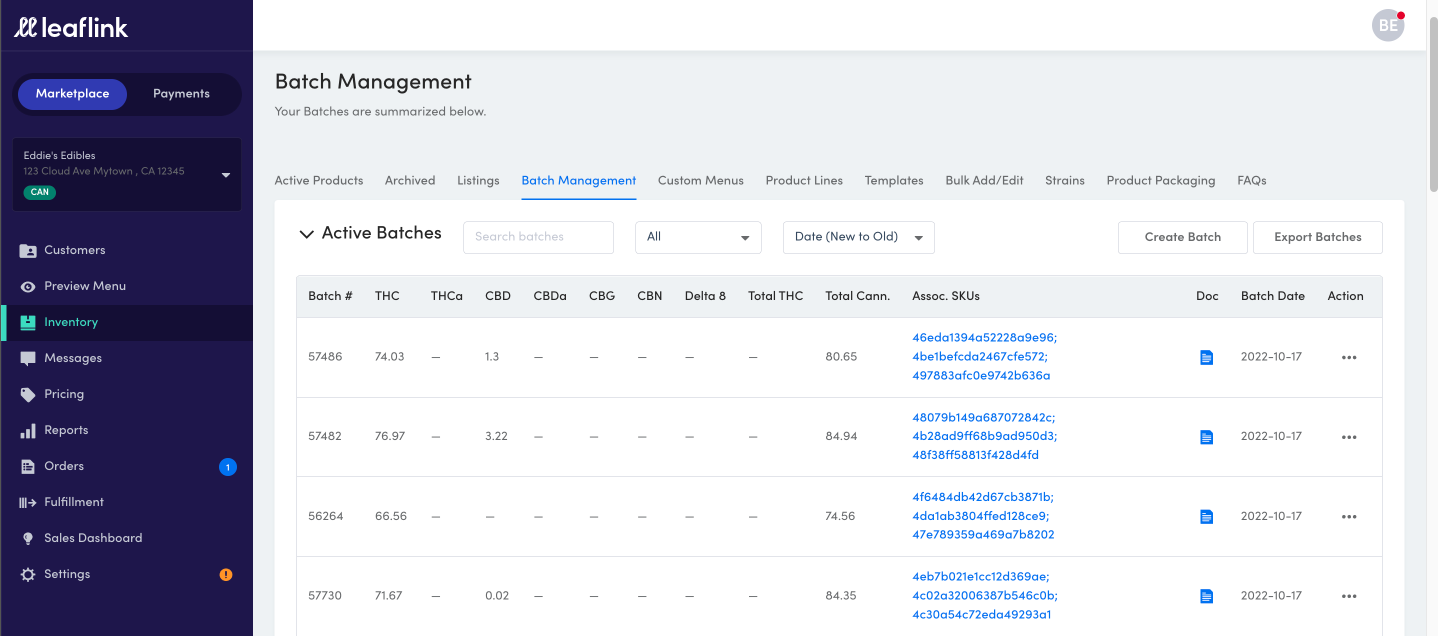Click CBD value 0.02

(x=497, y=596)
